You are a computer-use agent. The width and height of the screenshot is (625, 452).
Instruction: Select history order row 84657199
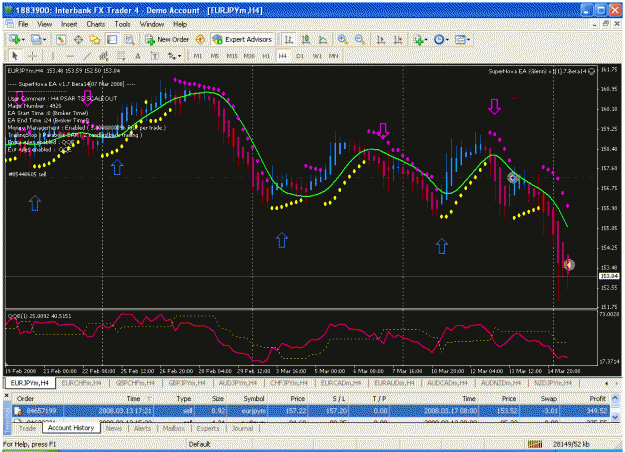click(x=311, y=411)
